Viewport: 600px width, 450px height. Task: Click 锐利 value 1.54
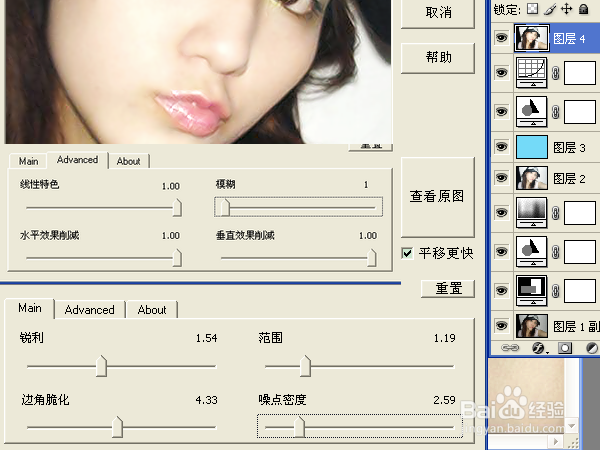[206, 338]
